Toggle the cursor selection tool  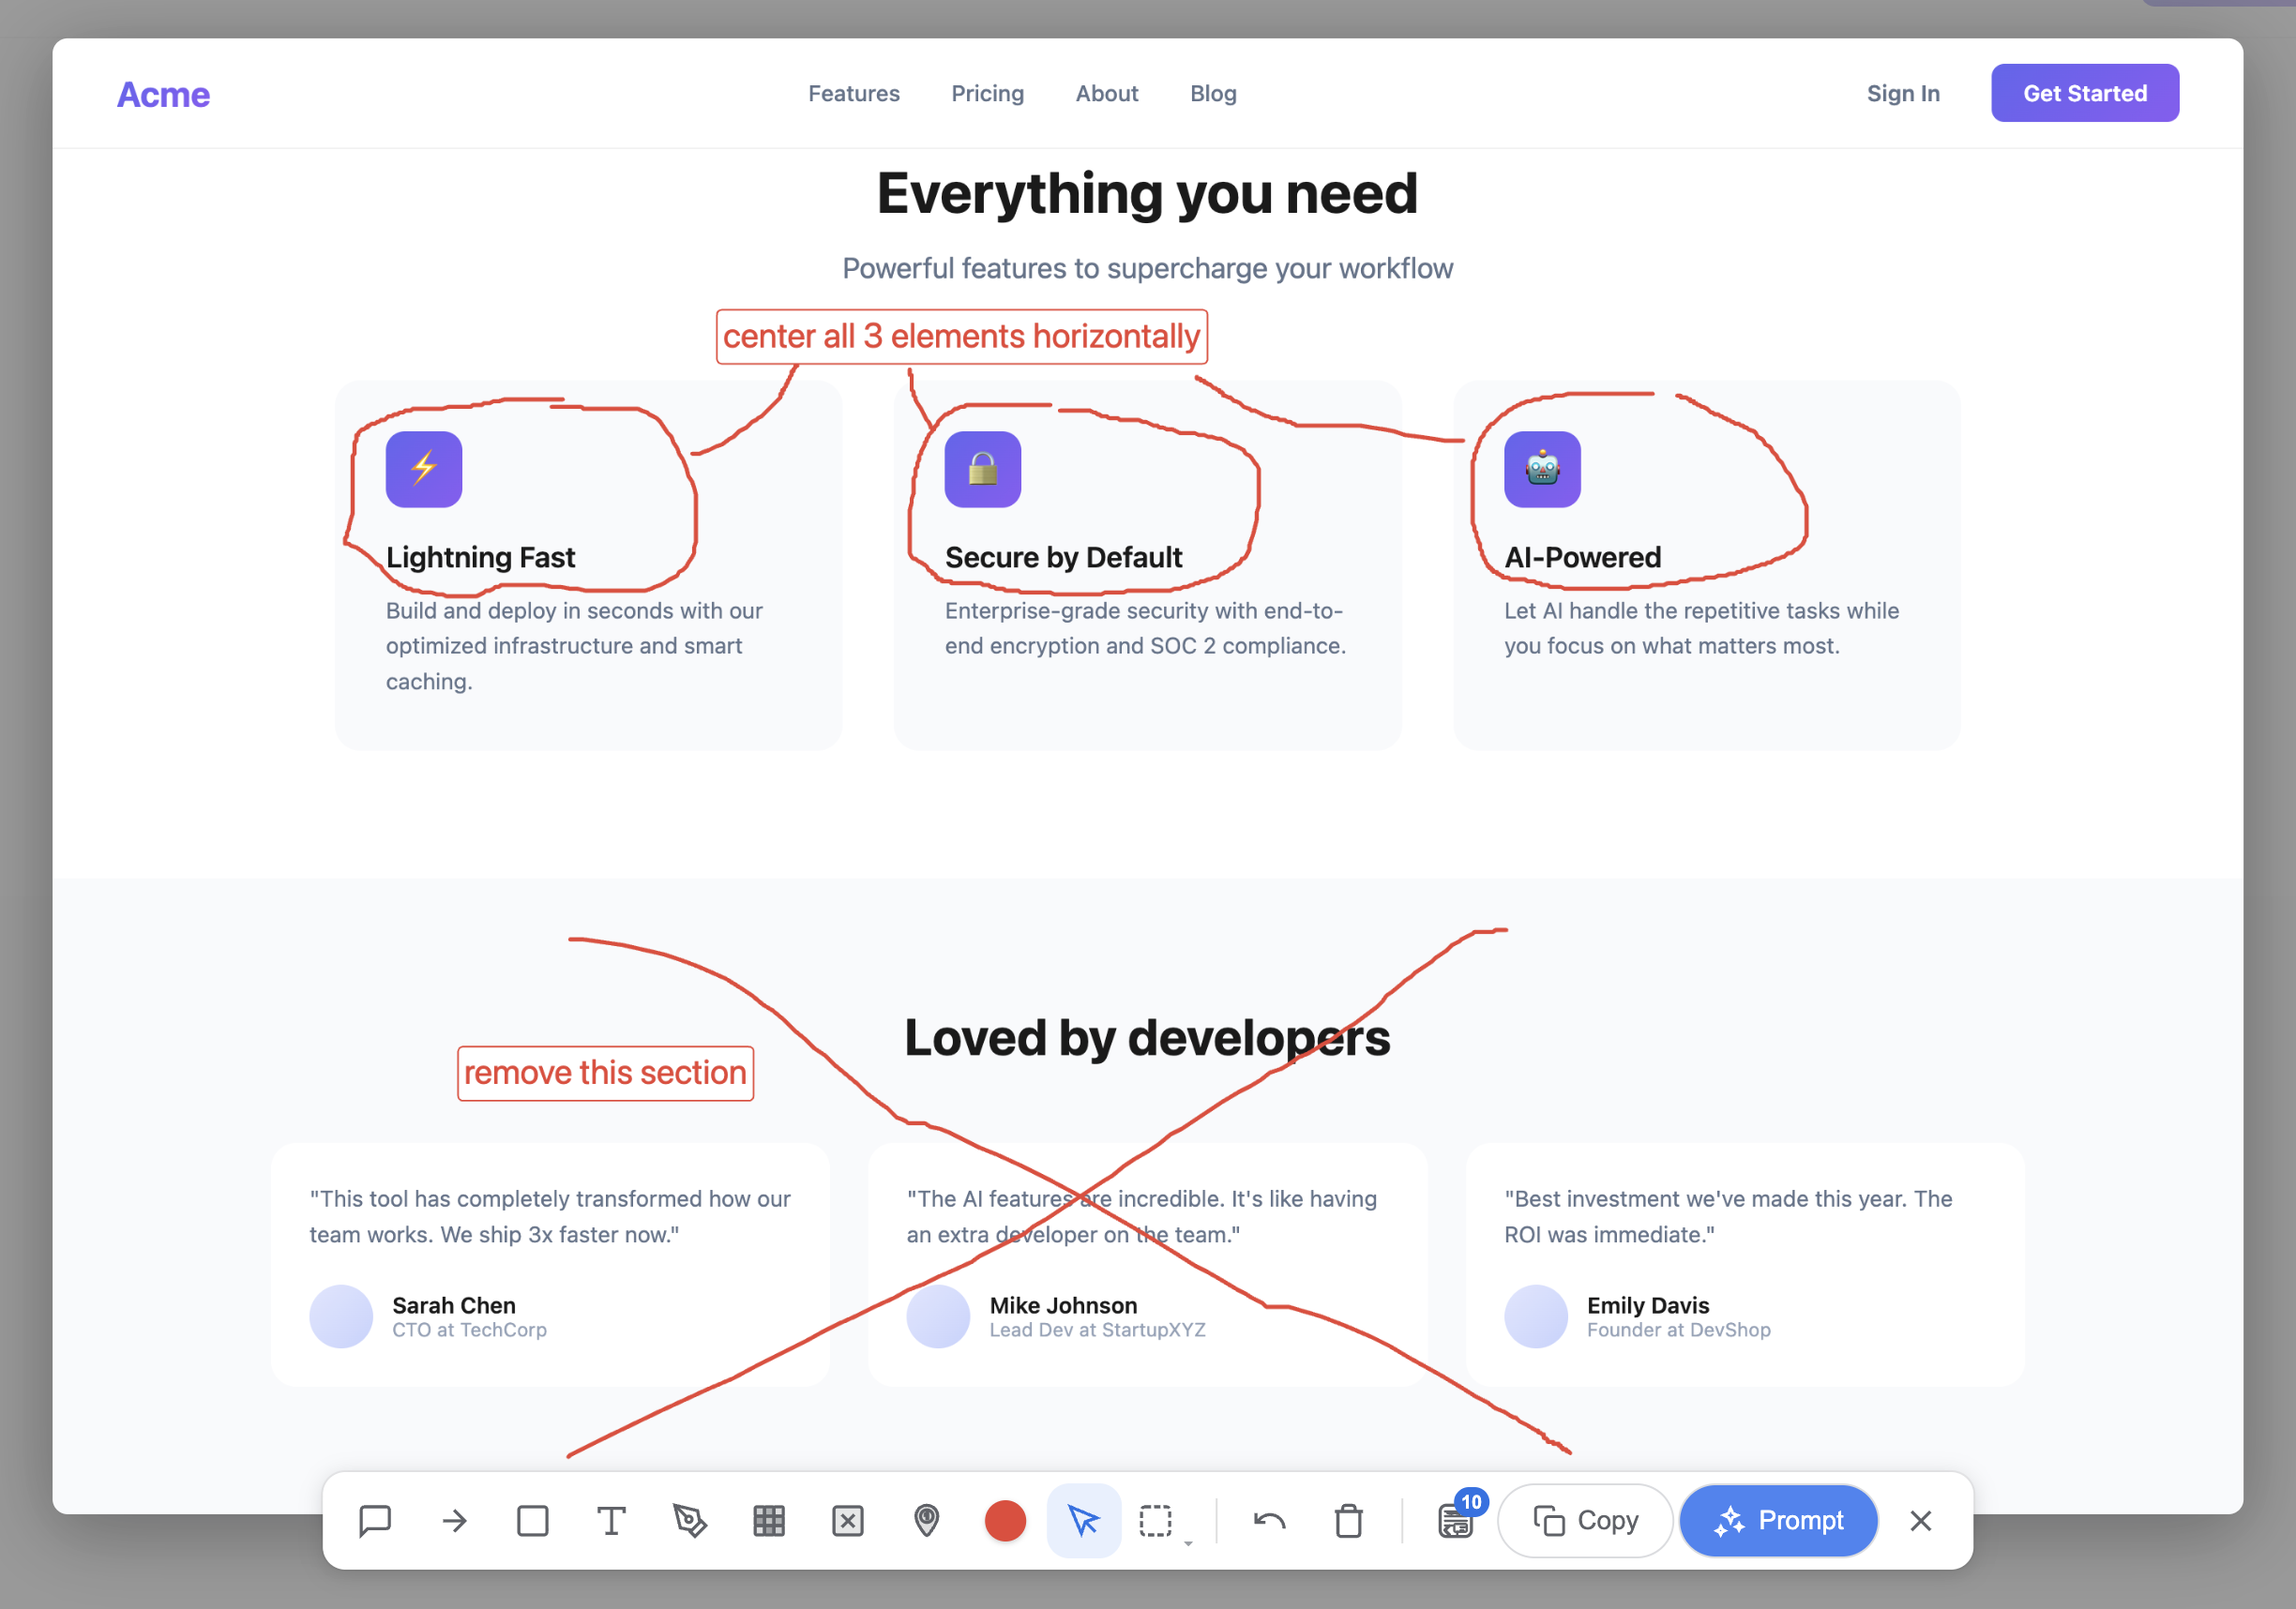click(1084, 1521)
